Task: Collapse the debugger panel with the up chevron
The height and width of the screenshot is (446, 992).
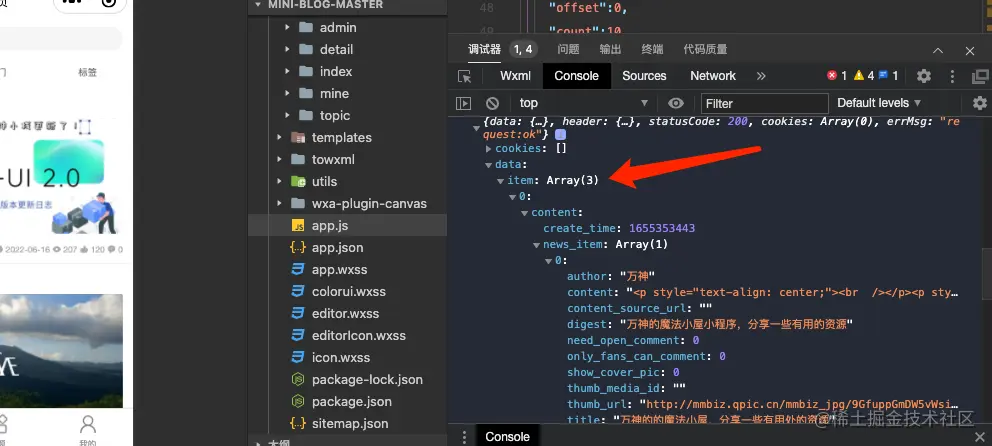Action: click(x=938, y=51)
